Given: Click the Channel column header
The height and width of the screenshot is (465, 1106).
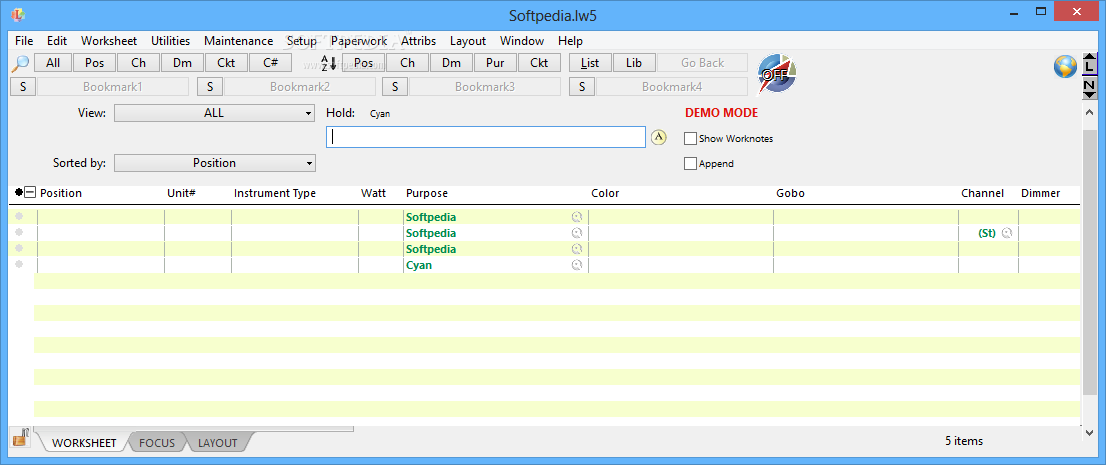Looking at the screenshot, I should pos(983,193).
